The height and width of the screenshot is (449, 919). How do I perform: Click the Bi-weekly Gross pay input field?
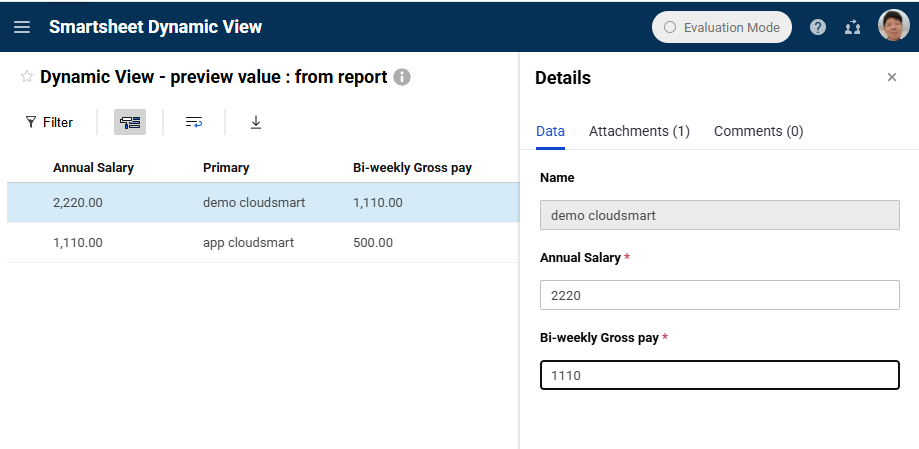tap(719, 375)
